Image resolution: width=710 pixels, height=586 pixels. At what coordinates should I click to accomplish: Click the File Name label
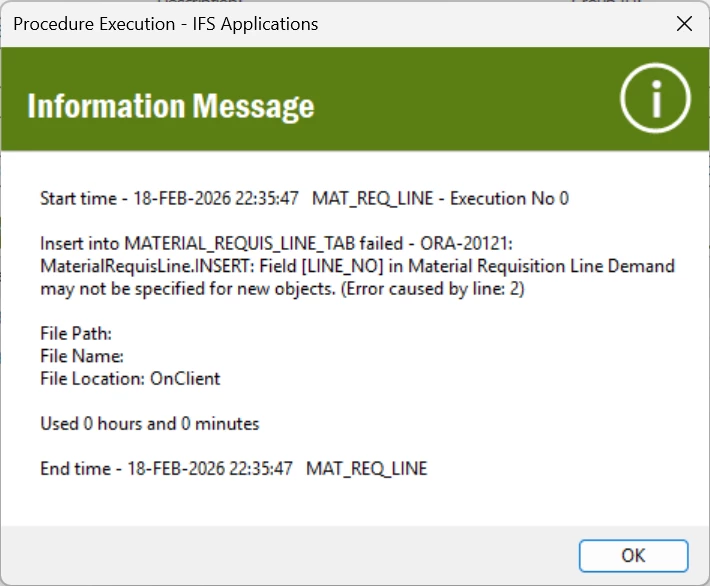coord(82,356)
